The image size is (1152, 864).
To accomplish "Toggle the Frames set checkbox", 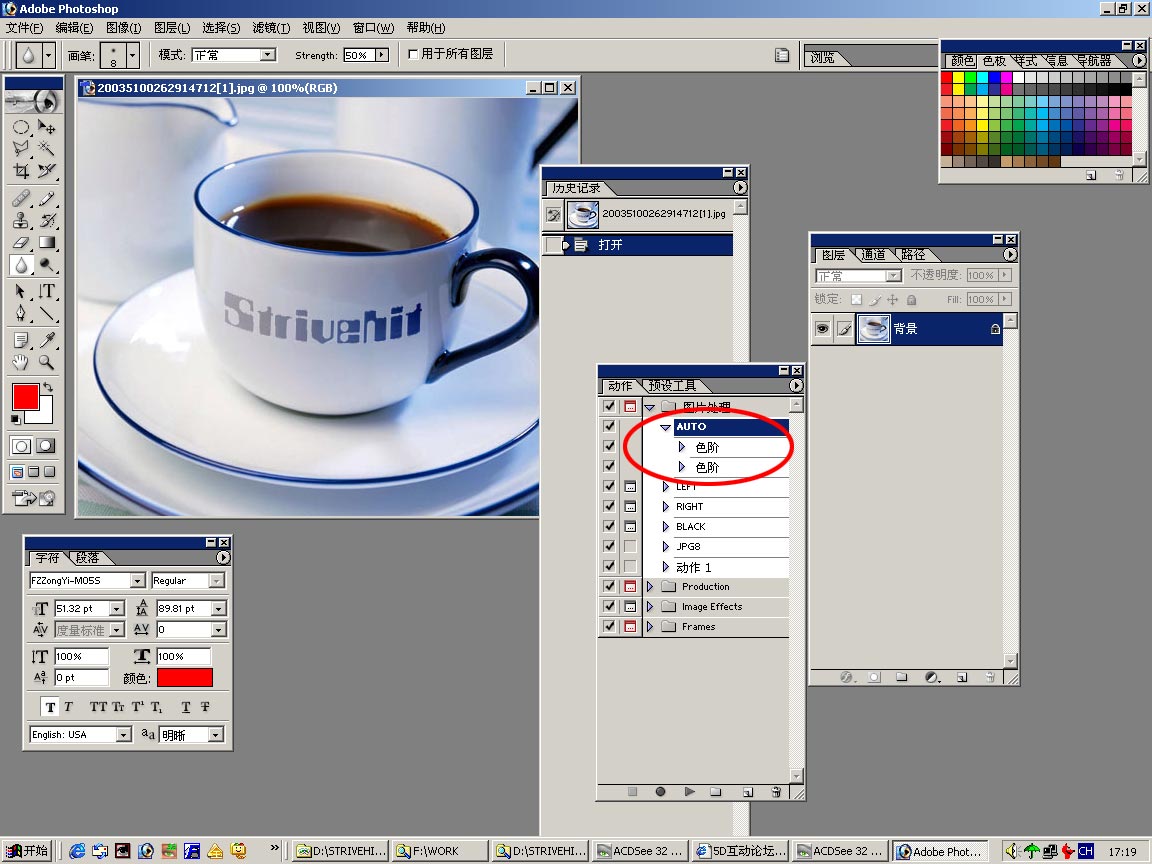I will pos(609,626).
